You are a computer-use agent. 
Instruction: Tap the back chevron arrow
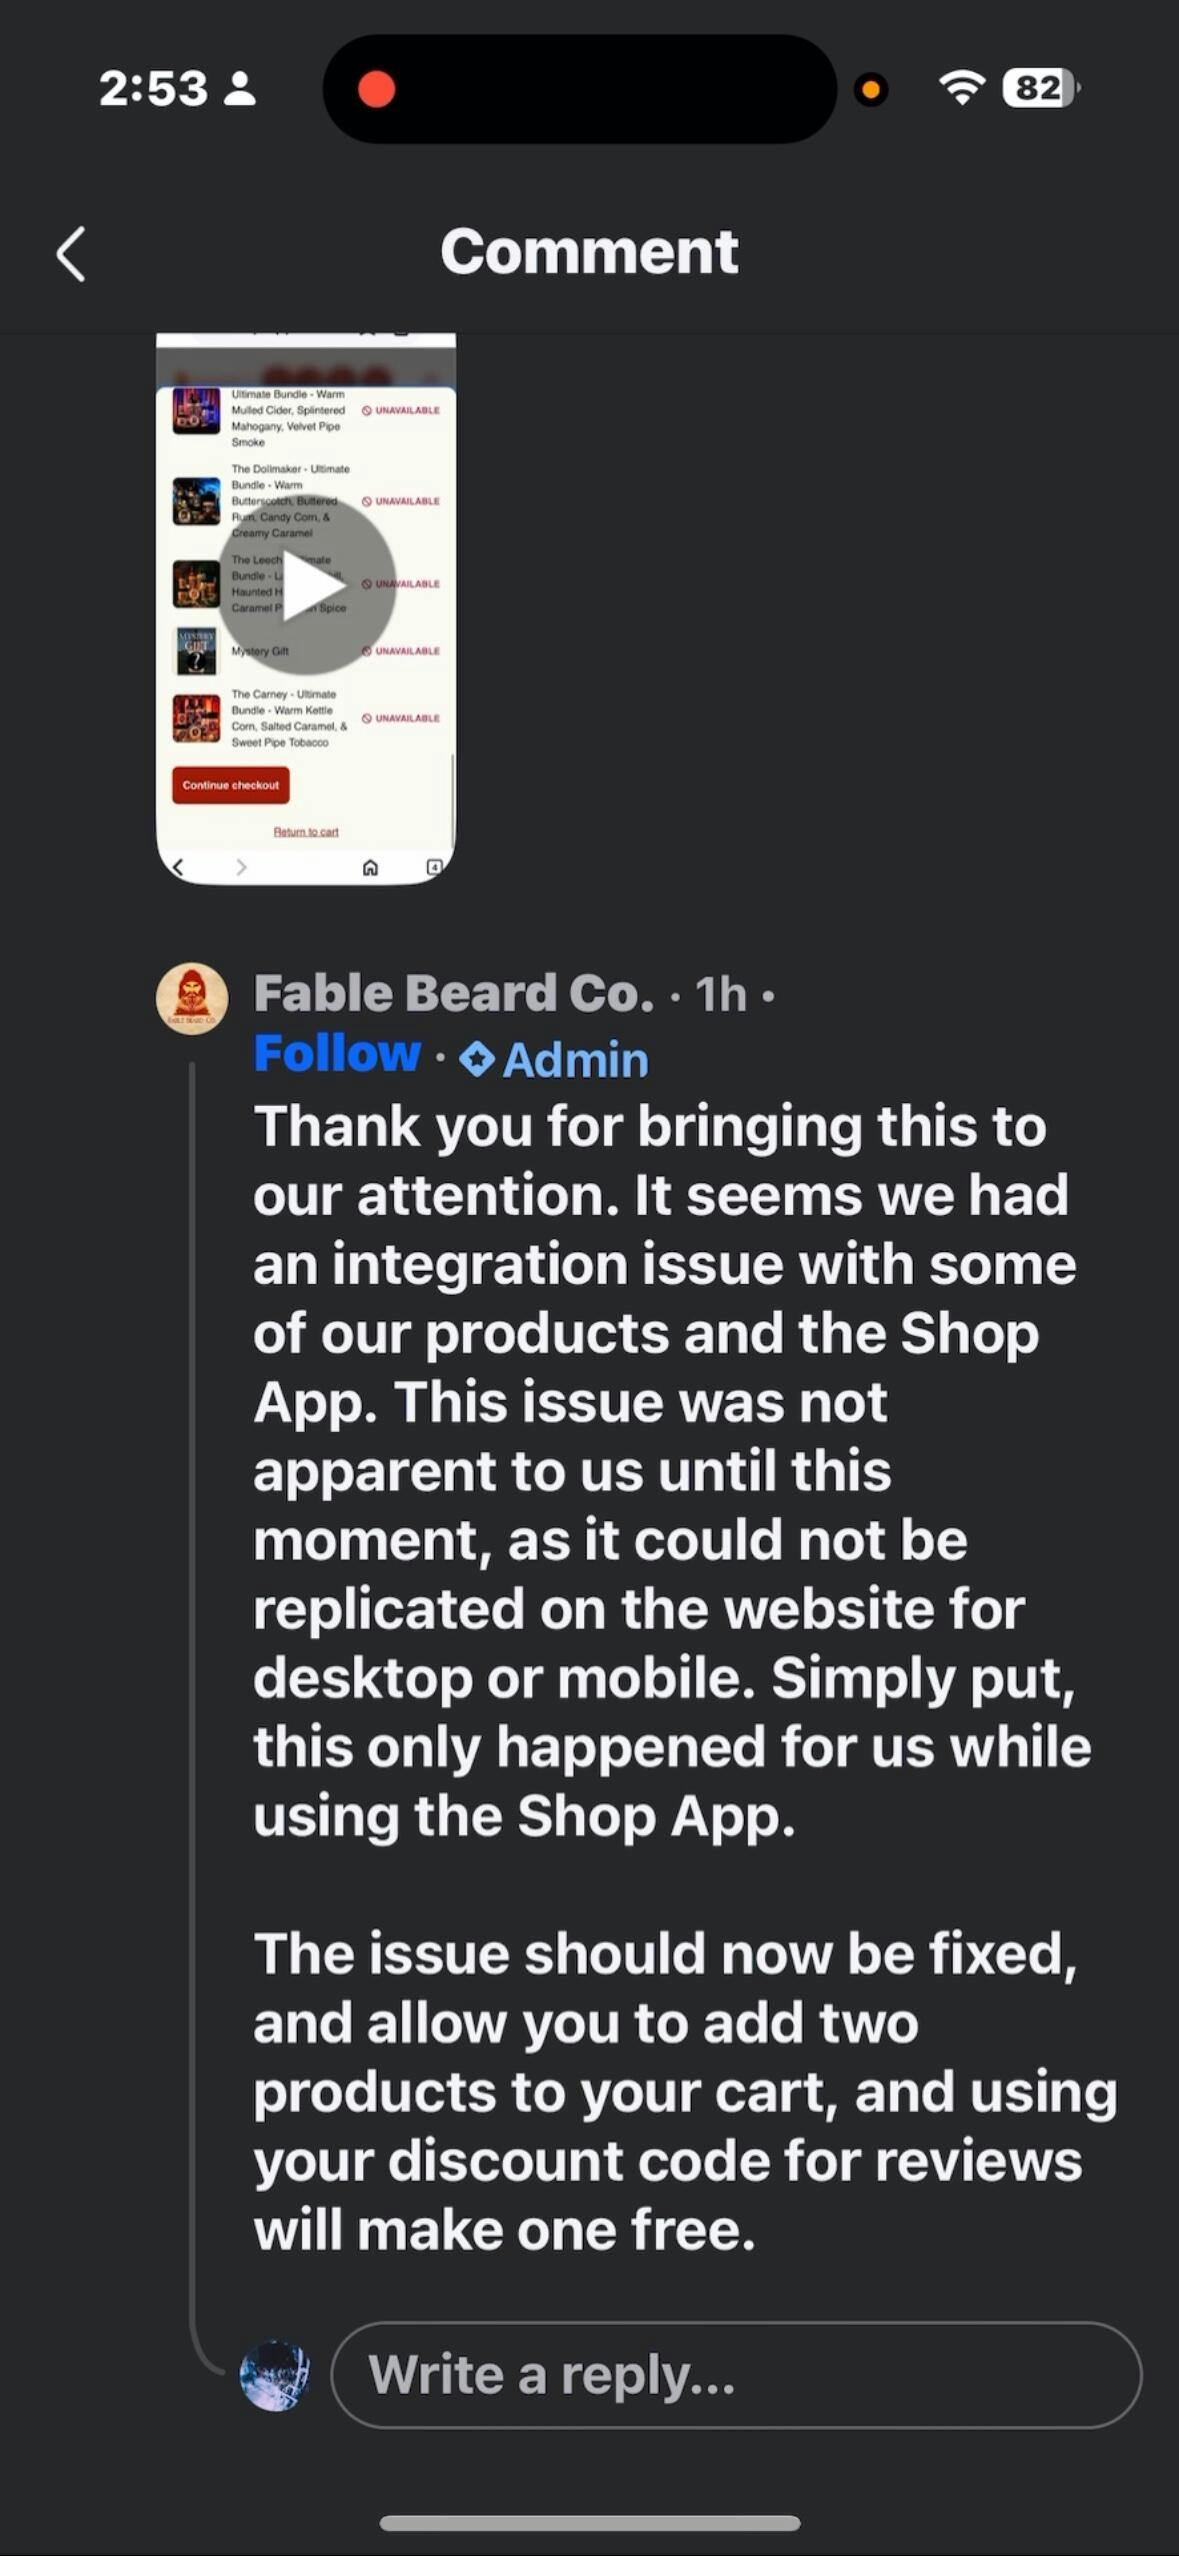71,254
